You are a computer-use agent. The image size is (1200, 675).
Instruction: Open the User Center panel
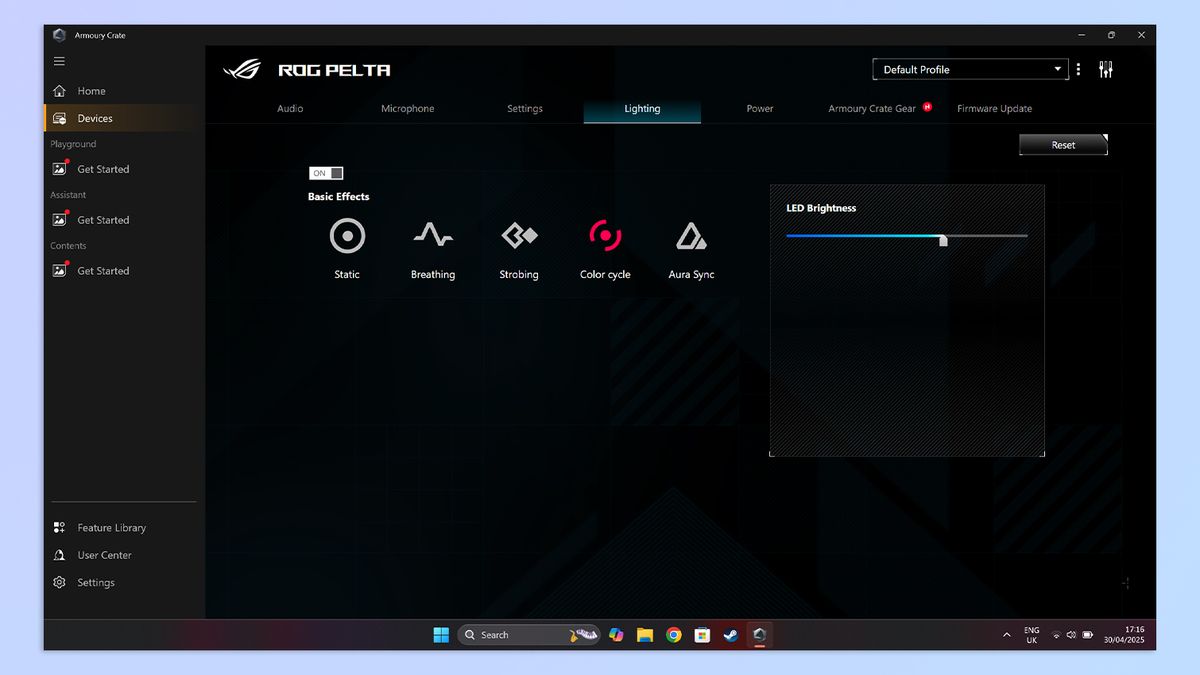(105, 554)
